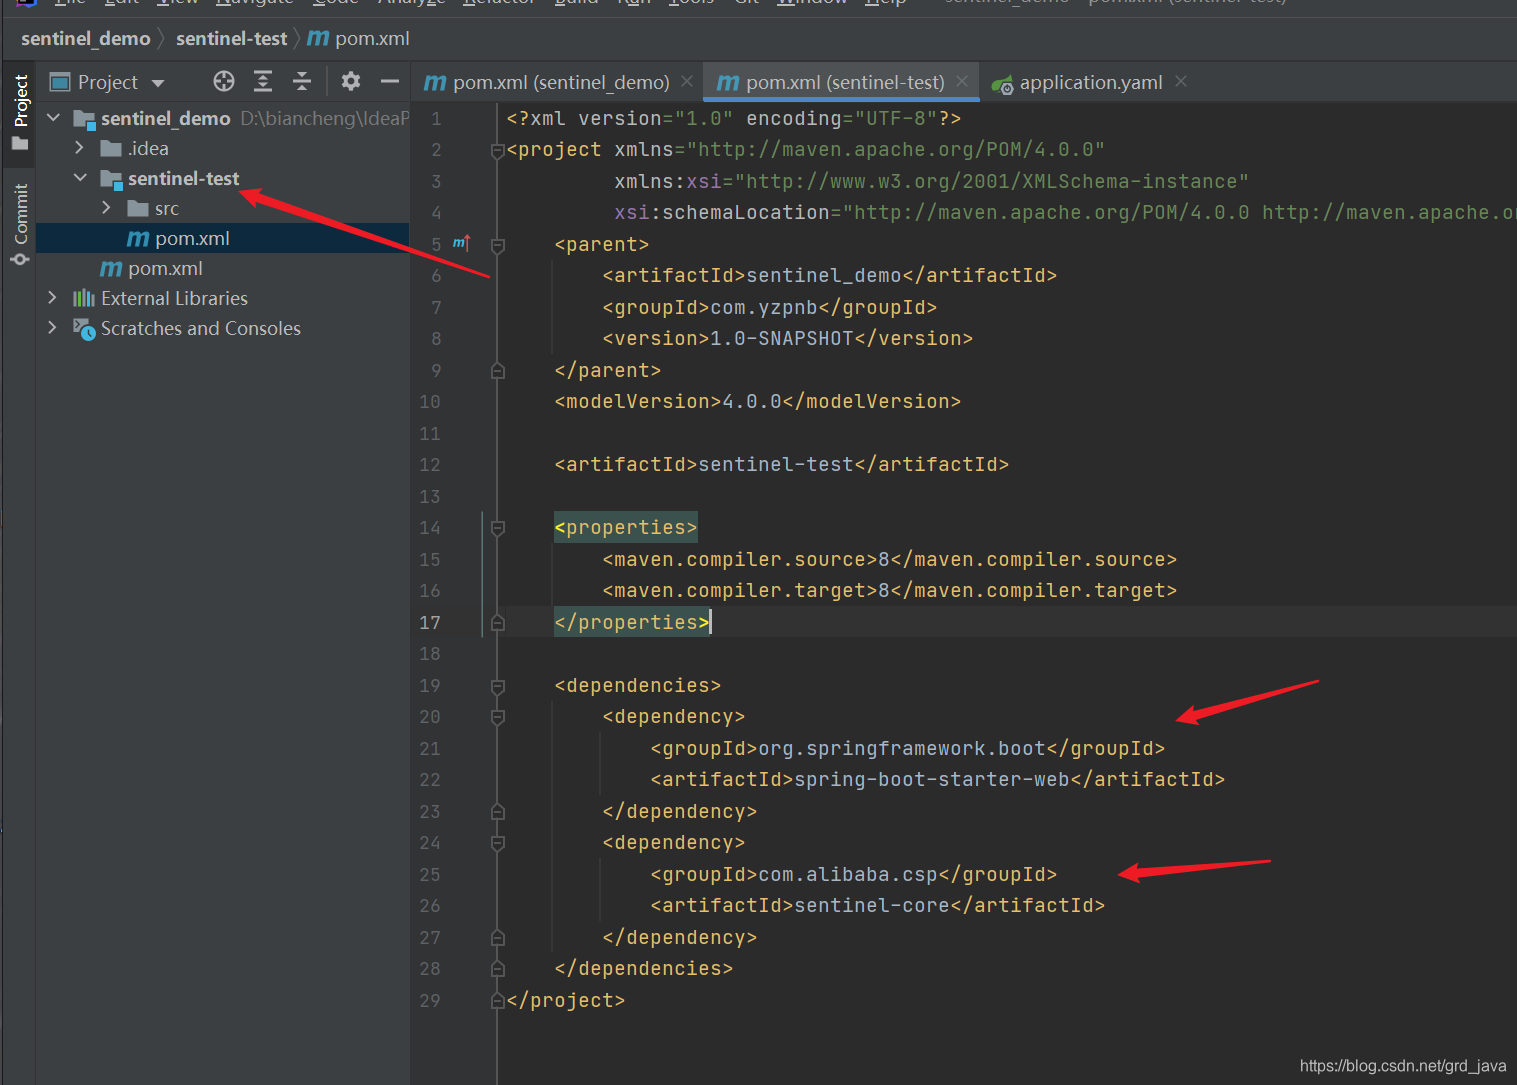Screen dimensions: 1517x1085
Task: Click fold end marker of project at line 29
Action: coord(497,1001)
